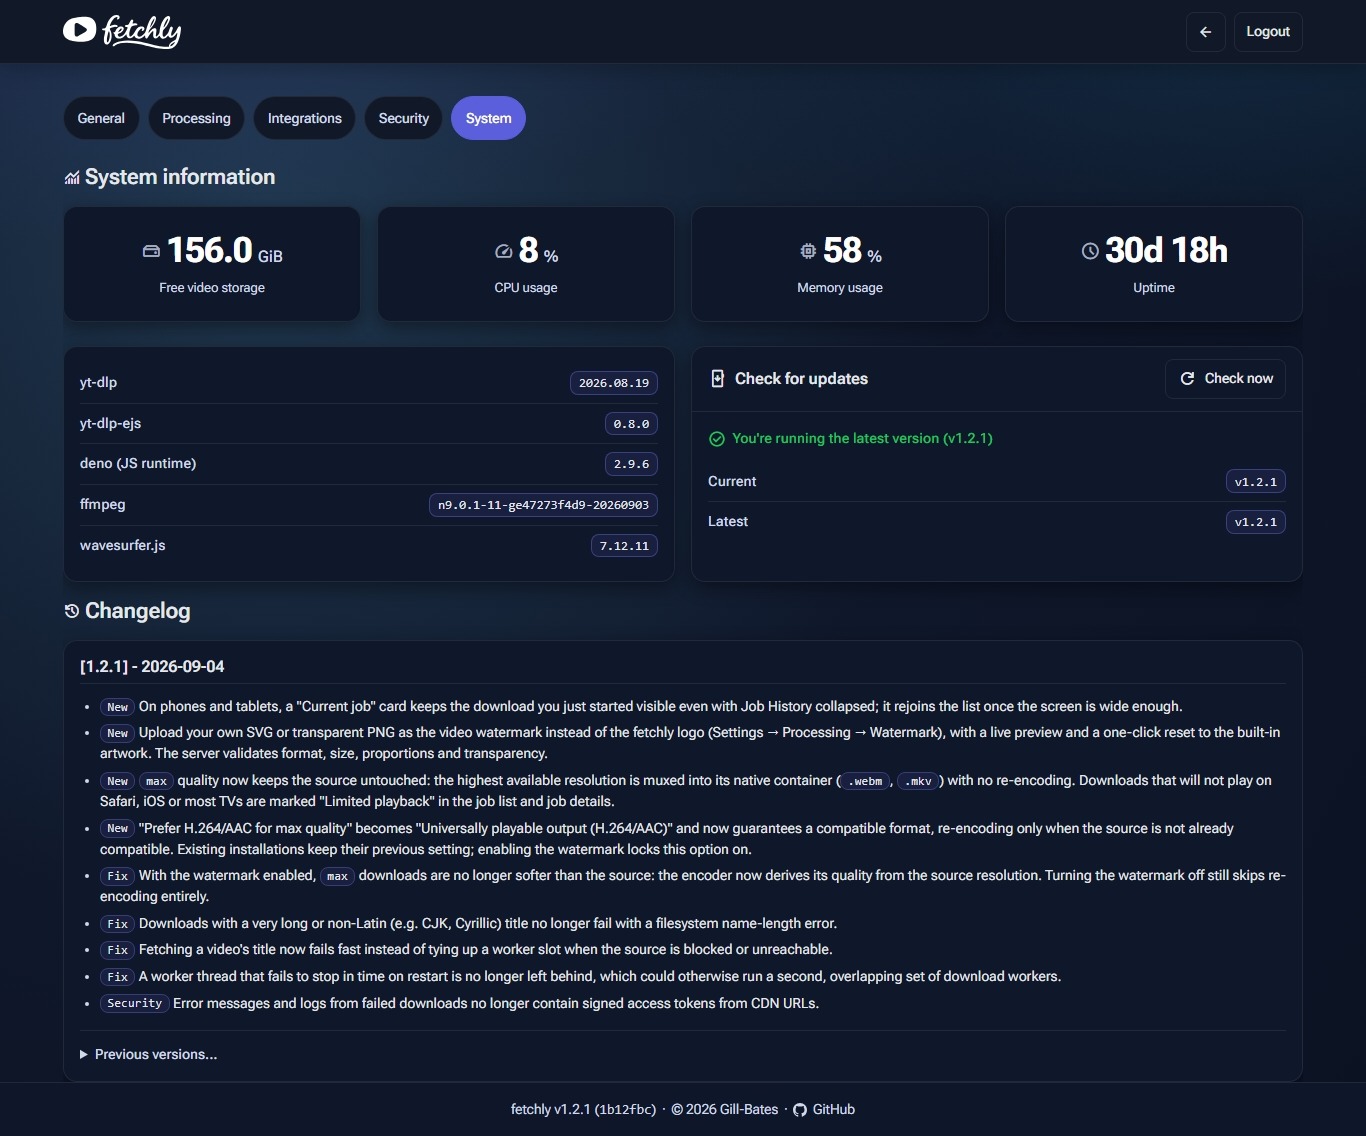Open the General settings tab
1366x1136 pixels.
101,118
